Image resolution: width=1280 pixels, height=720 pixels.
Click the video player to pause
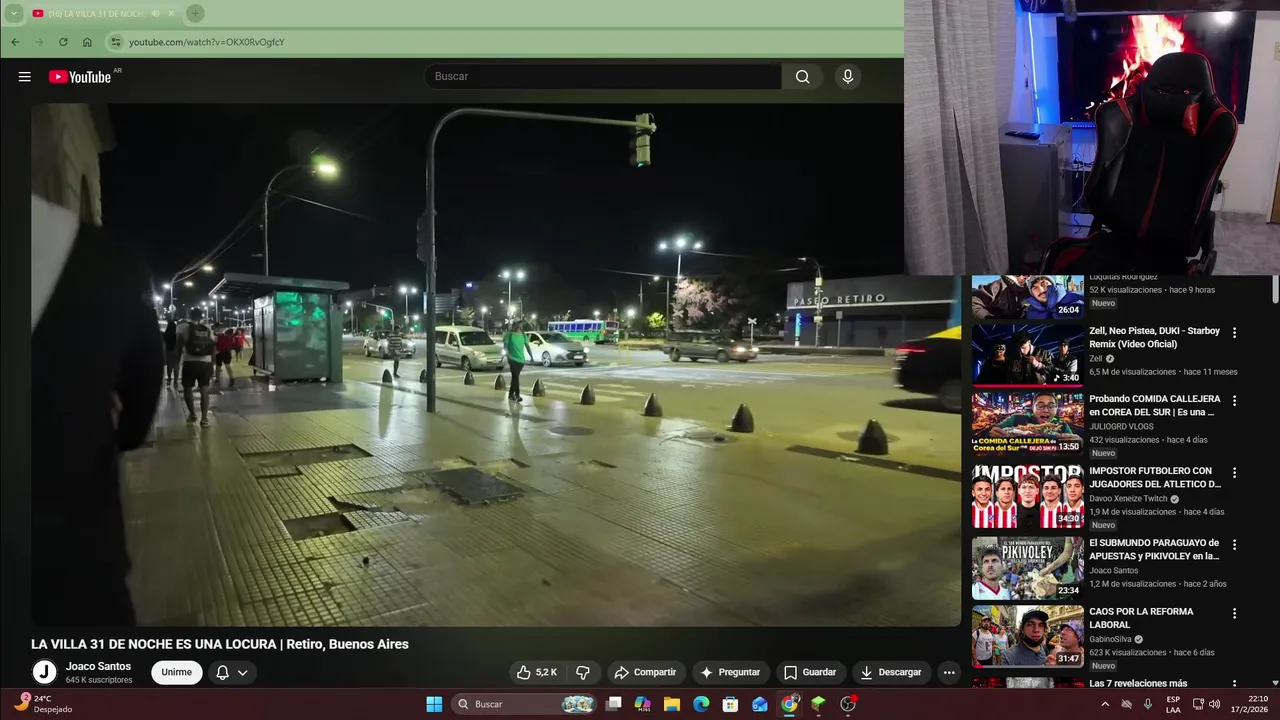(x=496, y=365)
